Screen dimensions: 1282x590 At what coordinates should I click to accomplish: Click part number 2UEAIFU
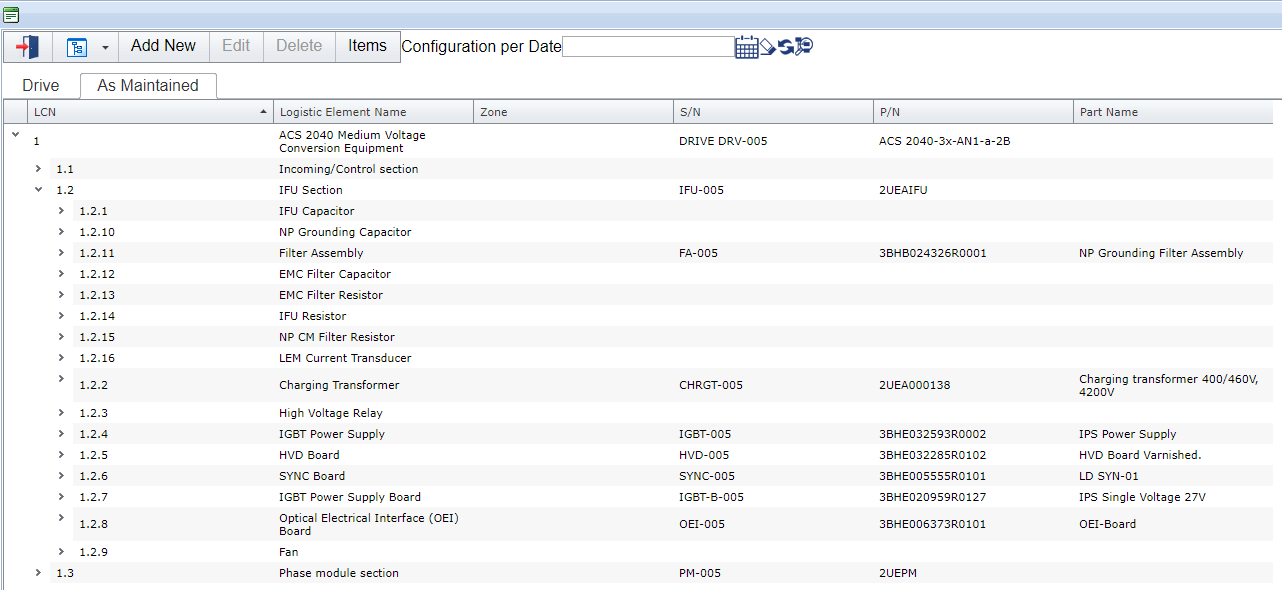[x=903, y=190]
